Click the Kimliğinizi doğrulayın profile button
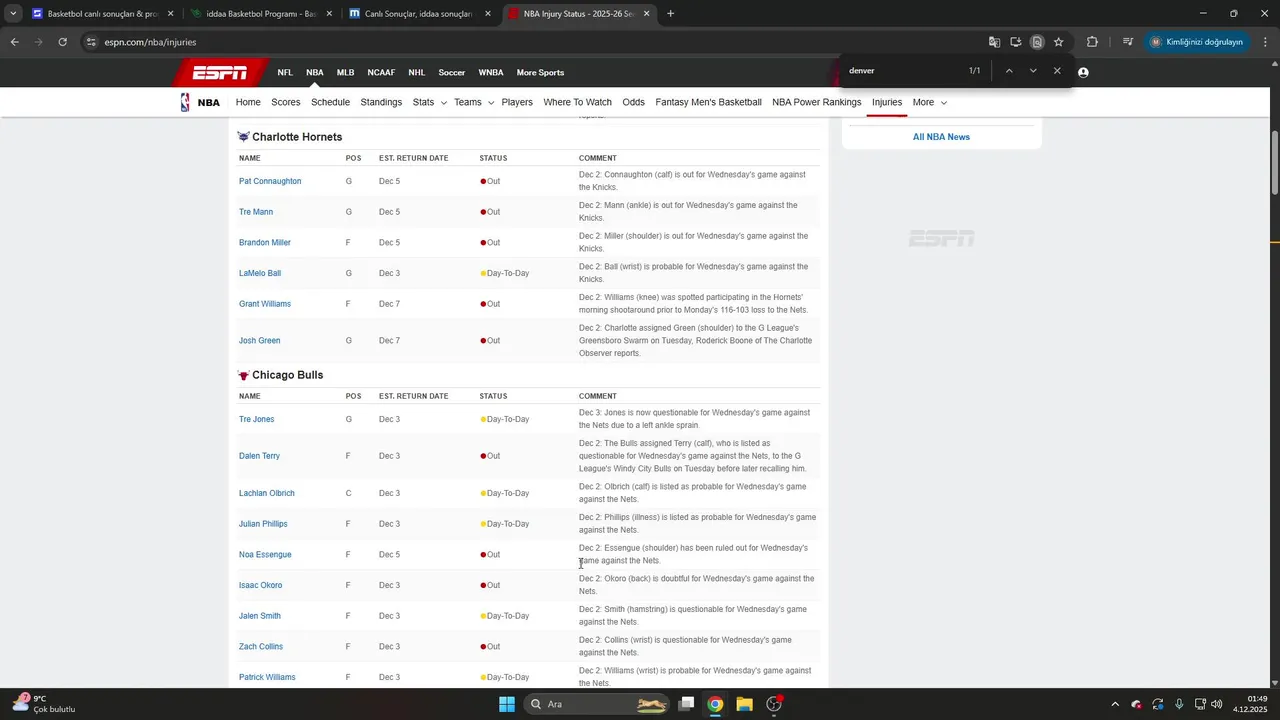This screenshot has height=720, width=1280. (1196, 42)
